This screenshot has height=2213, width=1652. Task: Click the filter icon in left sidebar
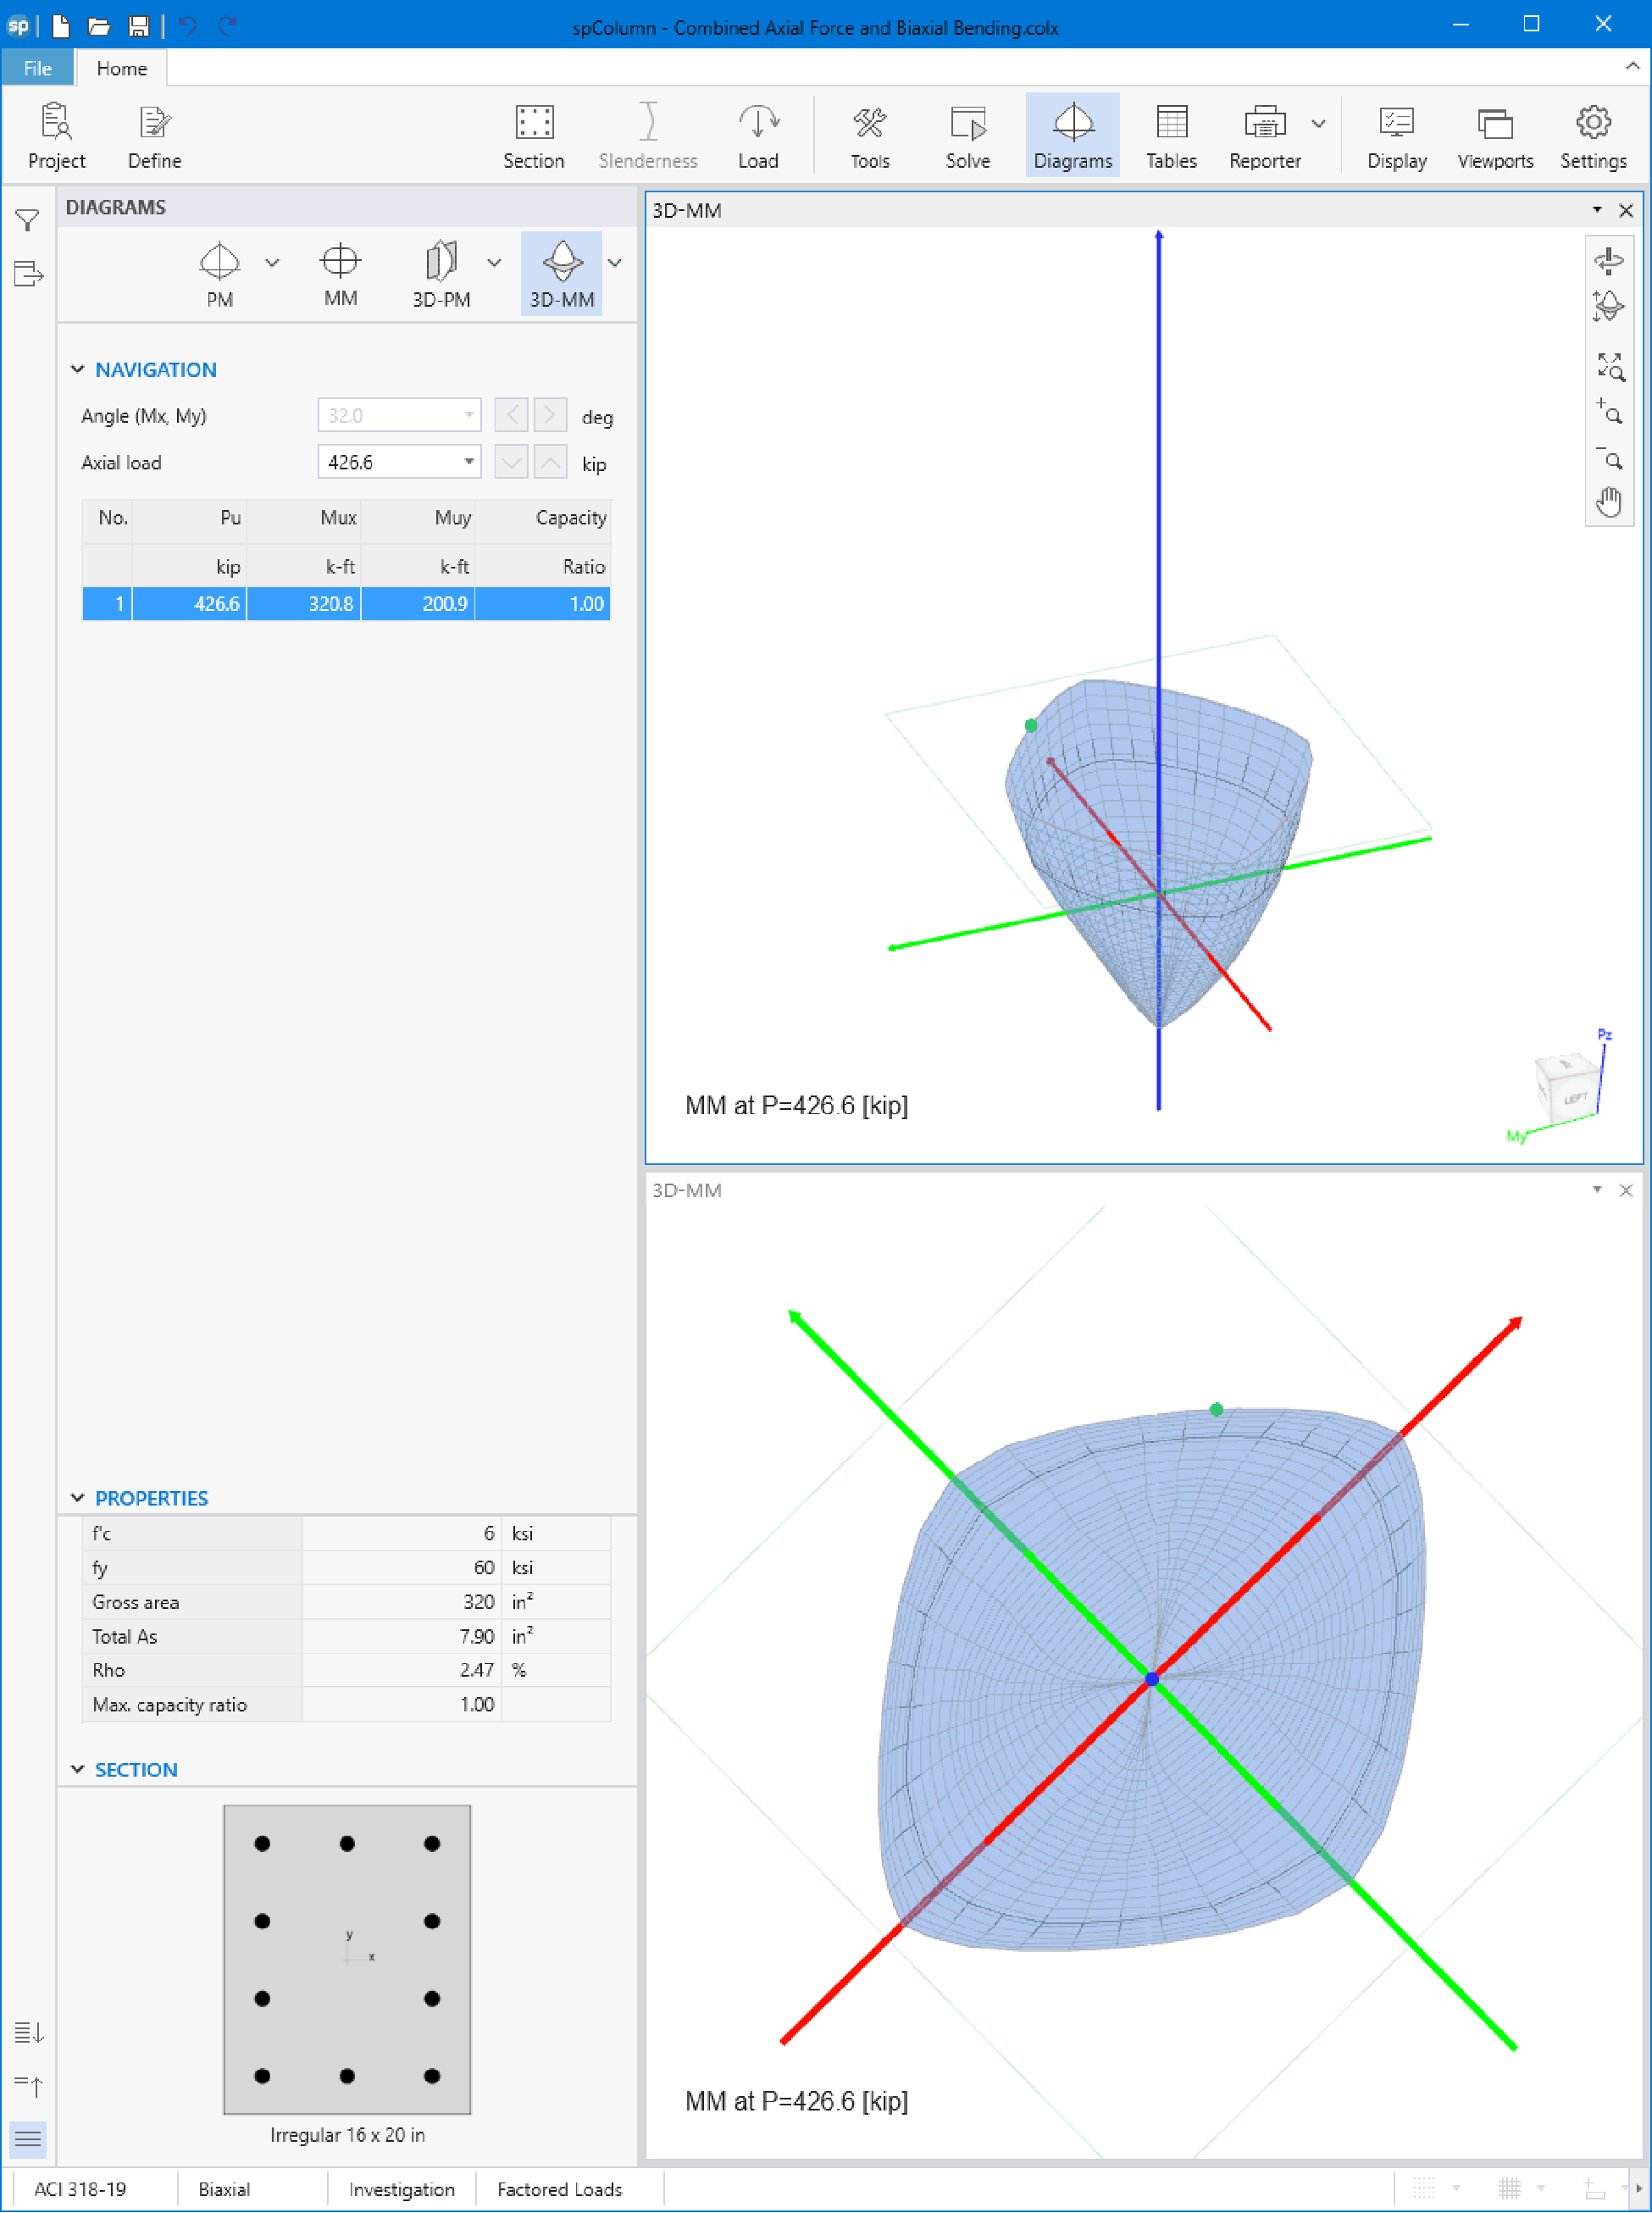tap(28, 220)
